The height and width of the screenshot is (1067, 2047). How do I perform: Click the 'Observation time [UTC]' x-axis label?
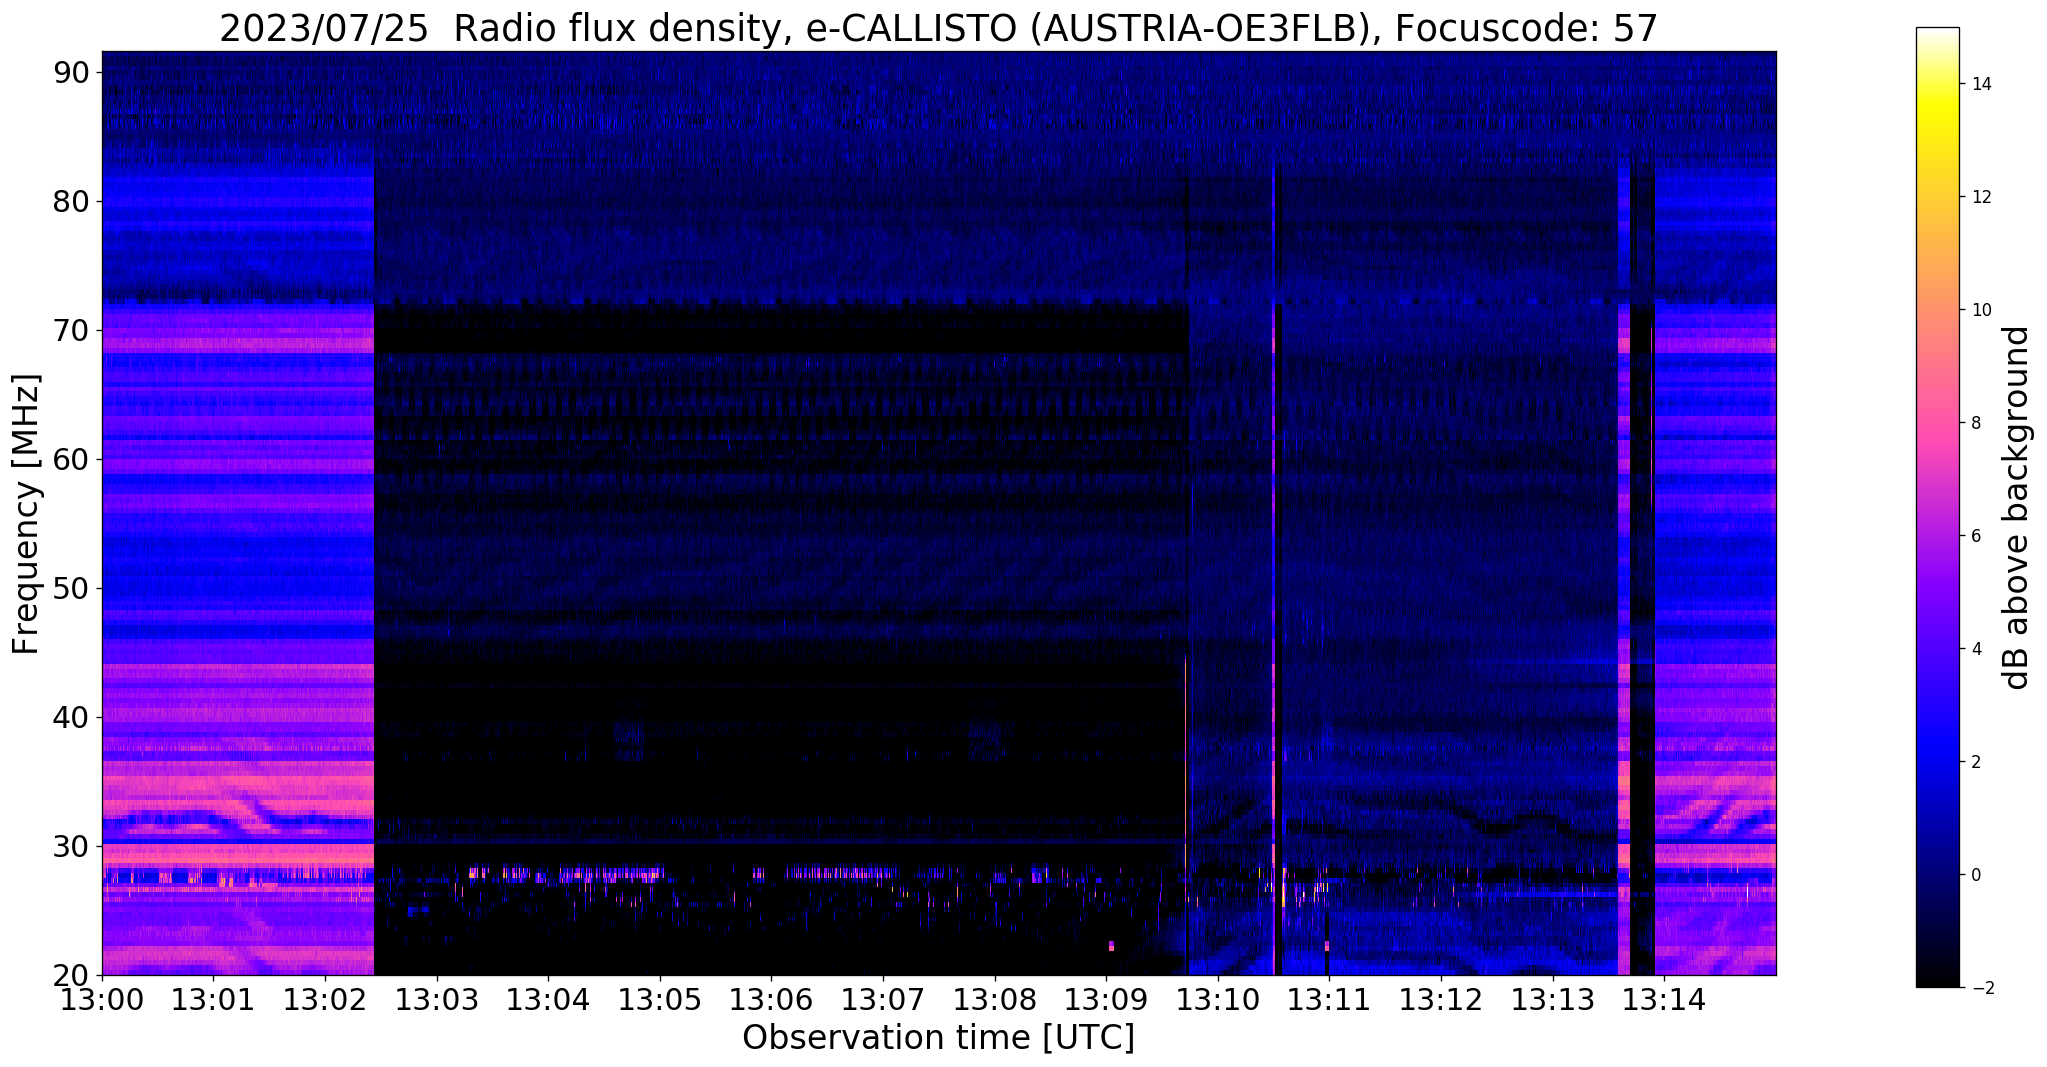(938, 1038)
